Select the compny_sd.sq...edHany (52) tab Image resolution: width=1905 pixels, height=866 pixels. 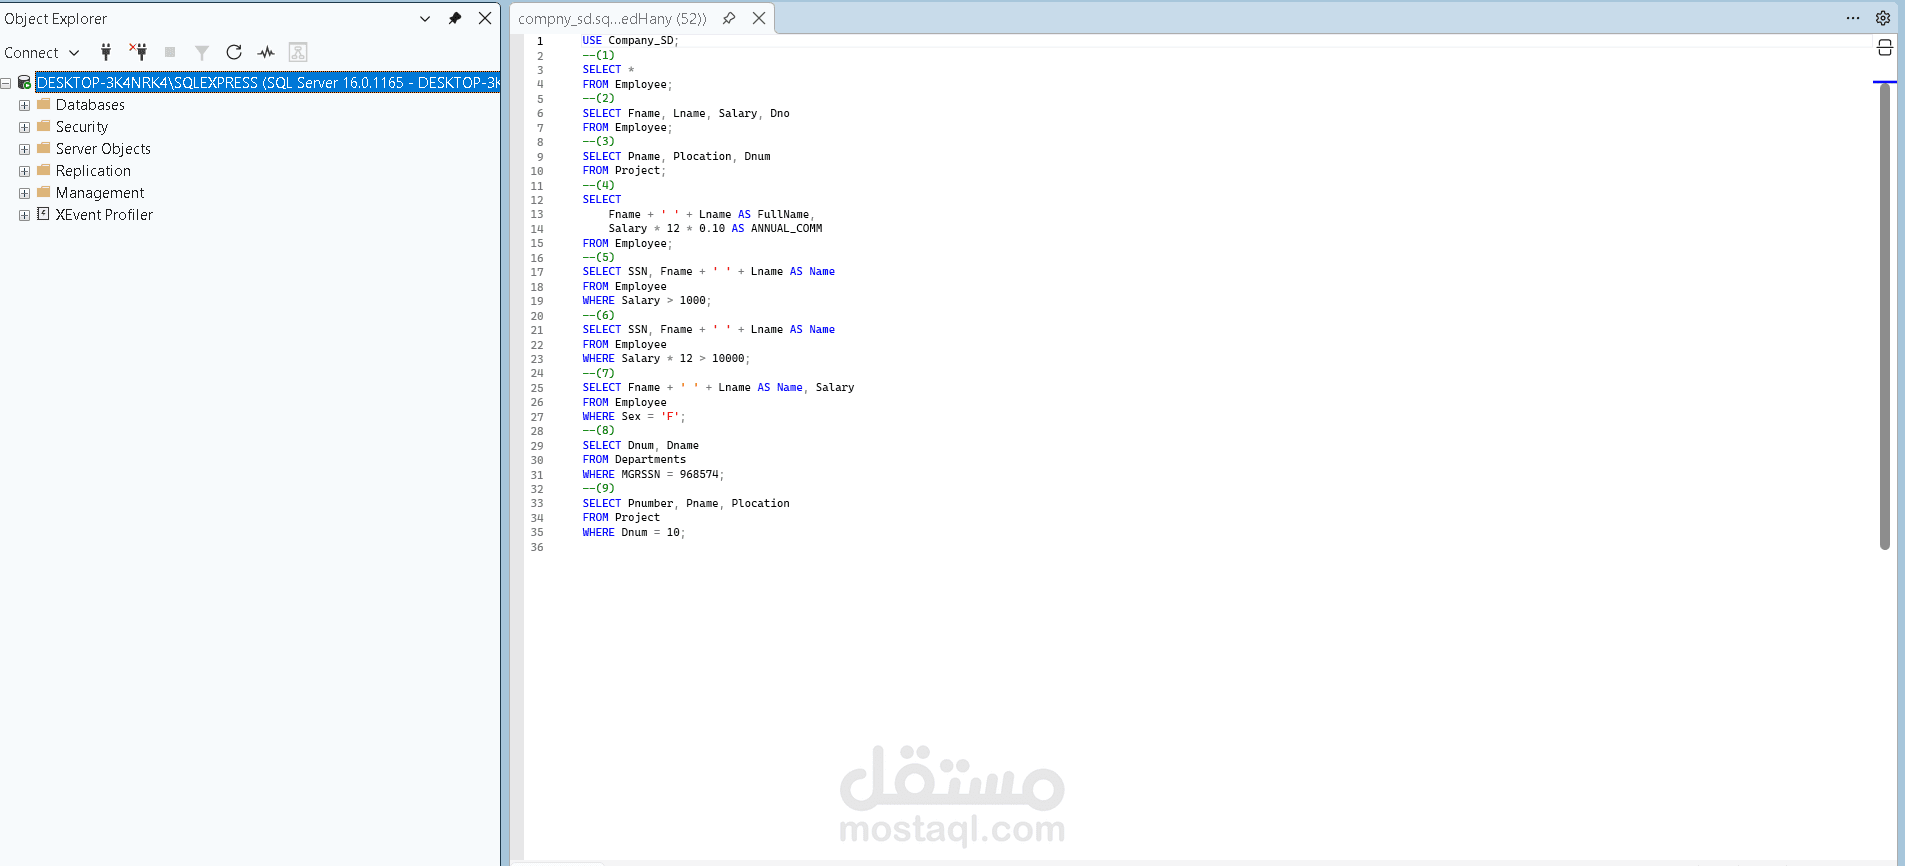click(x=612, y=18)
